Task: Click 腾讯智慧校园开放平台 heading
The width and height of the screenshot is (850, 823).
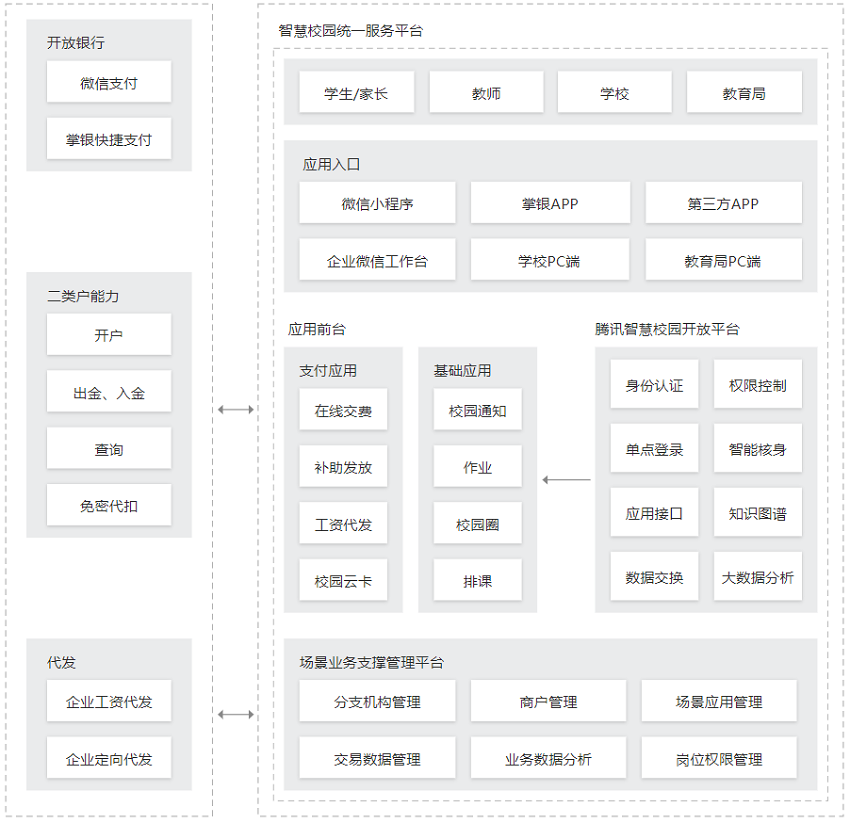Action: point(667,329)
